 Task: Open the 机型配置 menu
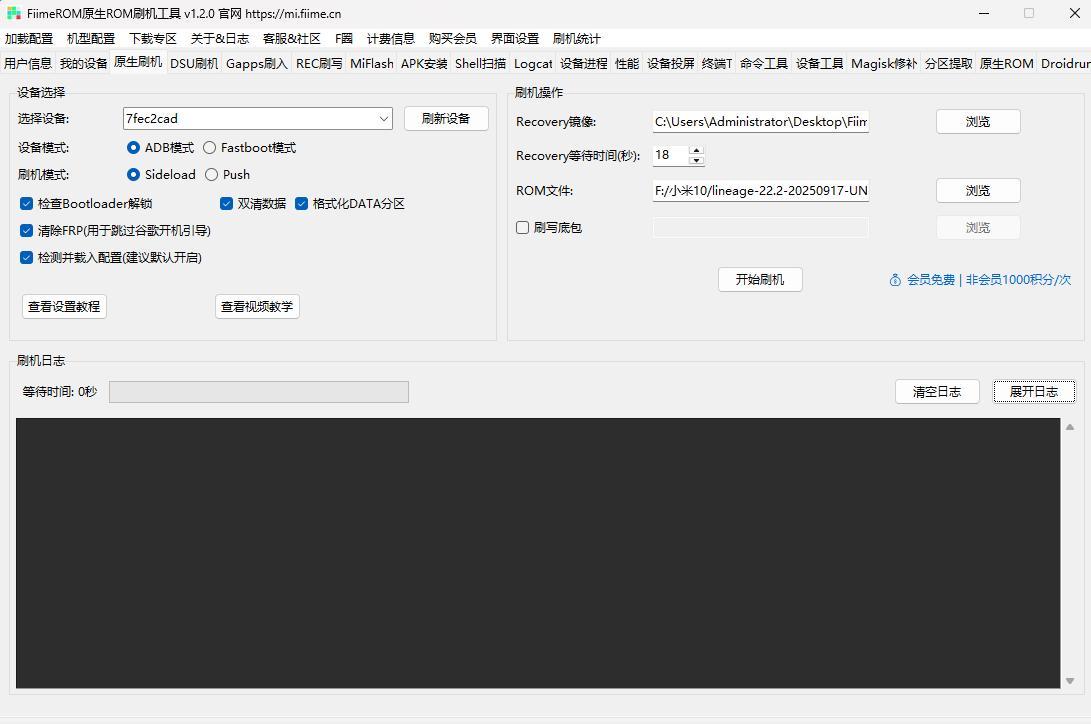point(90,38)
